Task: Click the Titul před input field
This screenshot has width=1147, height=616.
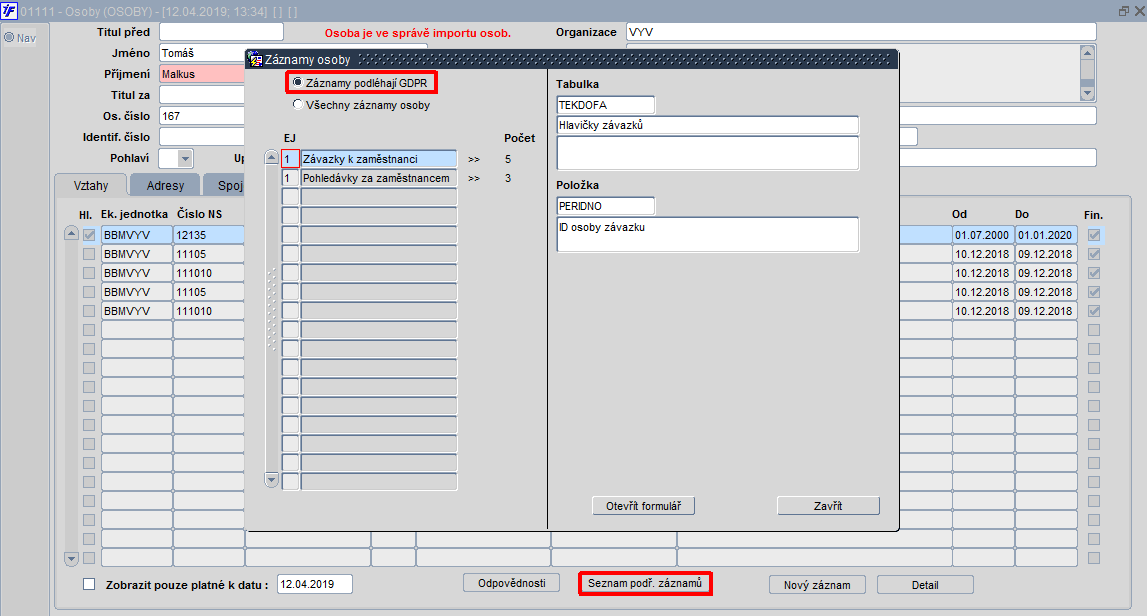Action: point(221,31)
